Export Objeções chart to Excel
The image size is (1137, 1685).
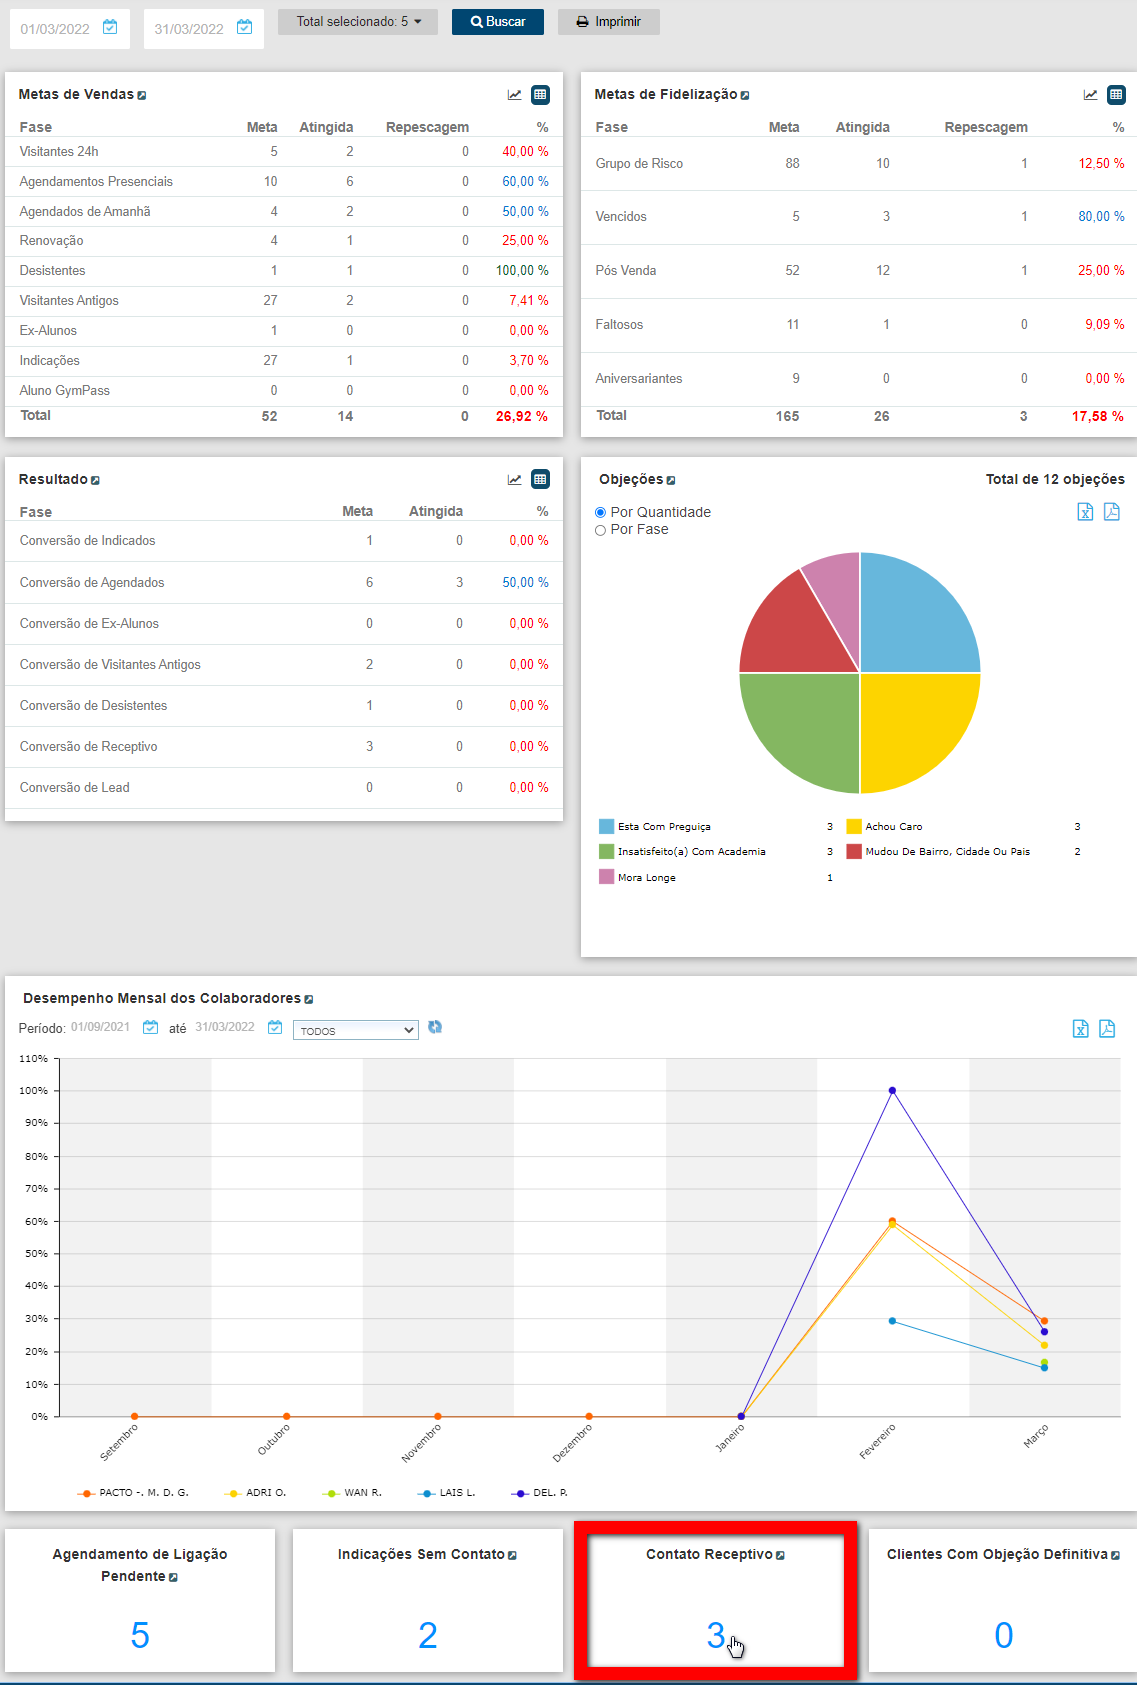pos(1085,512)
